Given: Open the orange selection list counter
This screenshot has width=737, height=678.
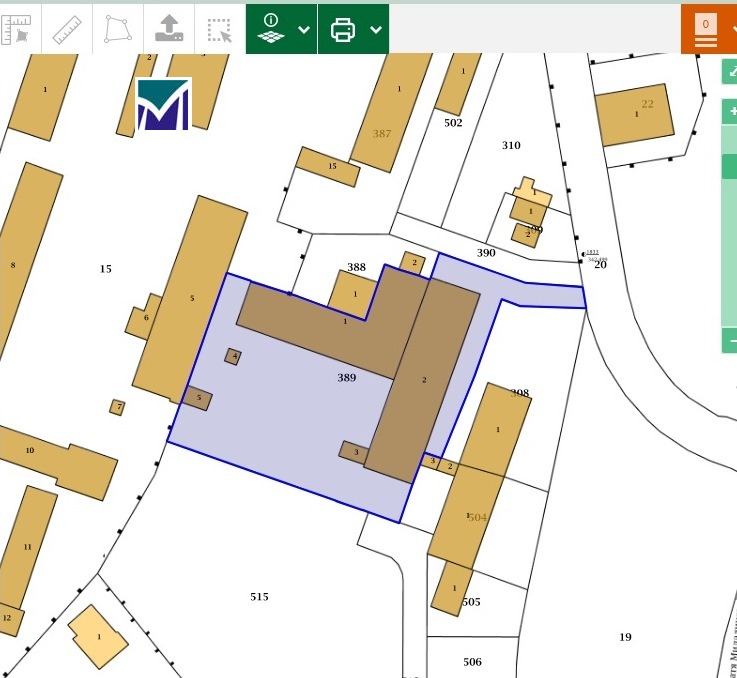Looking at the screenshot, I should point(706,29).
